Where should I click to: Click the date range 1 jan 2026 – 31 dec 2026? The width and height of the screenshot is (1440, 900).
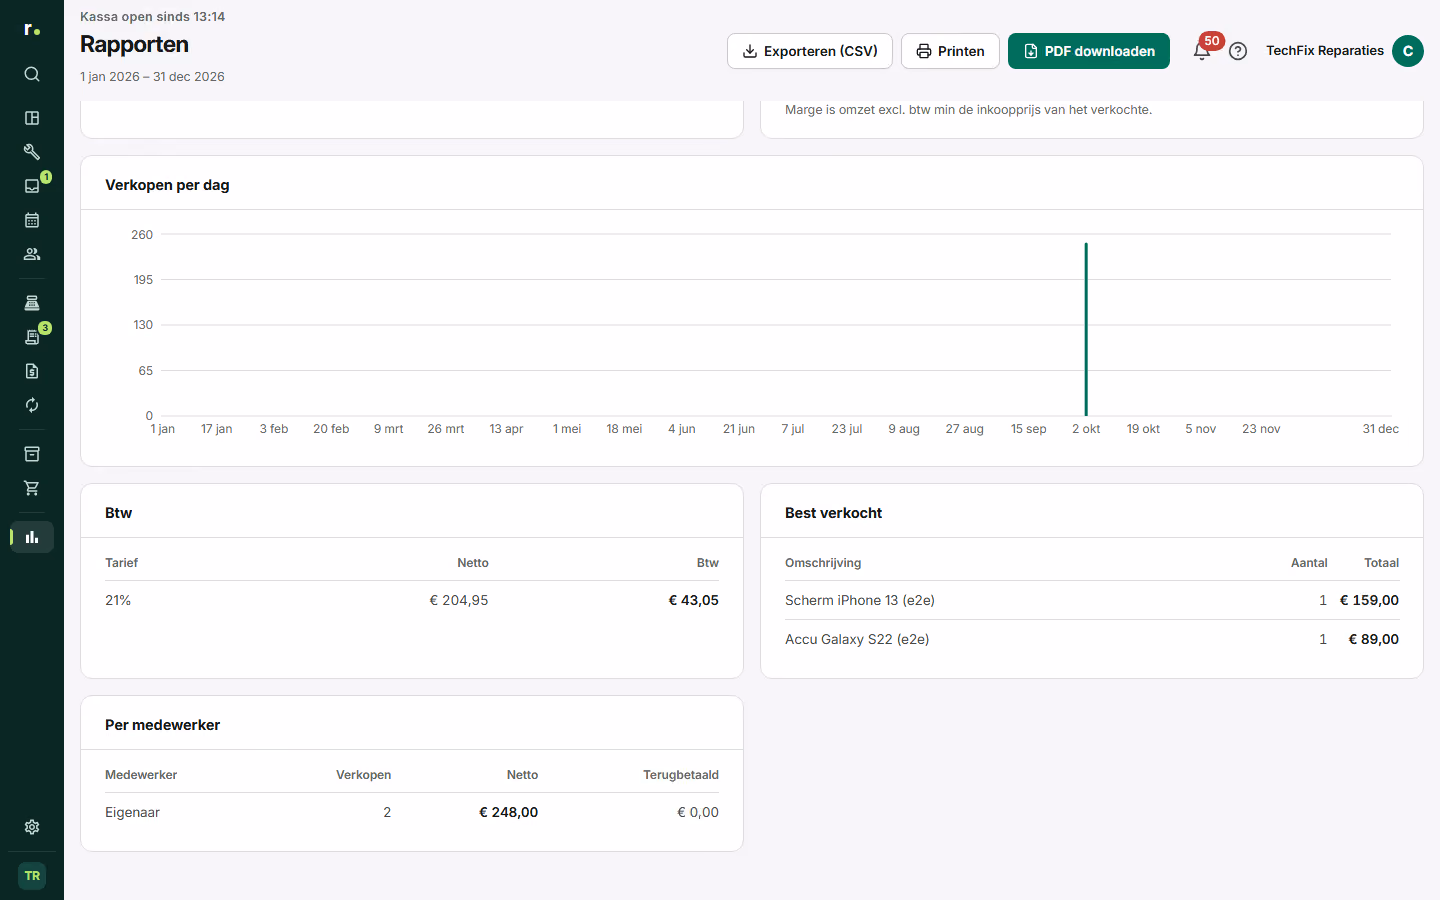[x=152, y=77]
